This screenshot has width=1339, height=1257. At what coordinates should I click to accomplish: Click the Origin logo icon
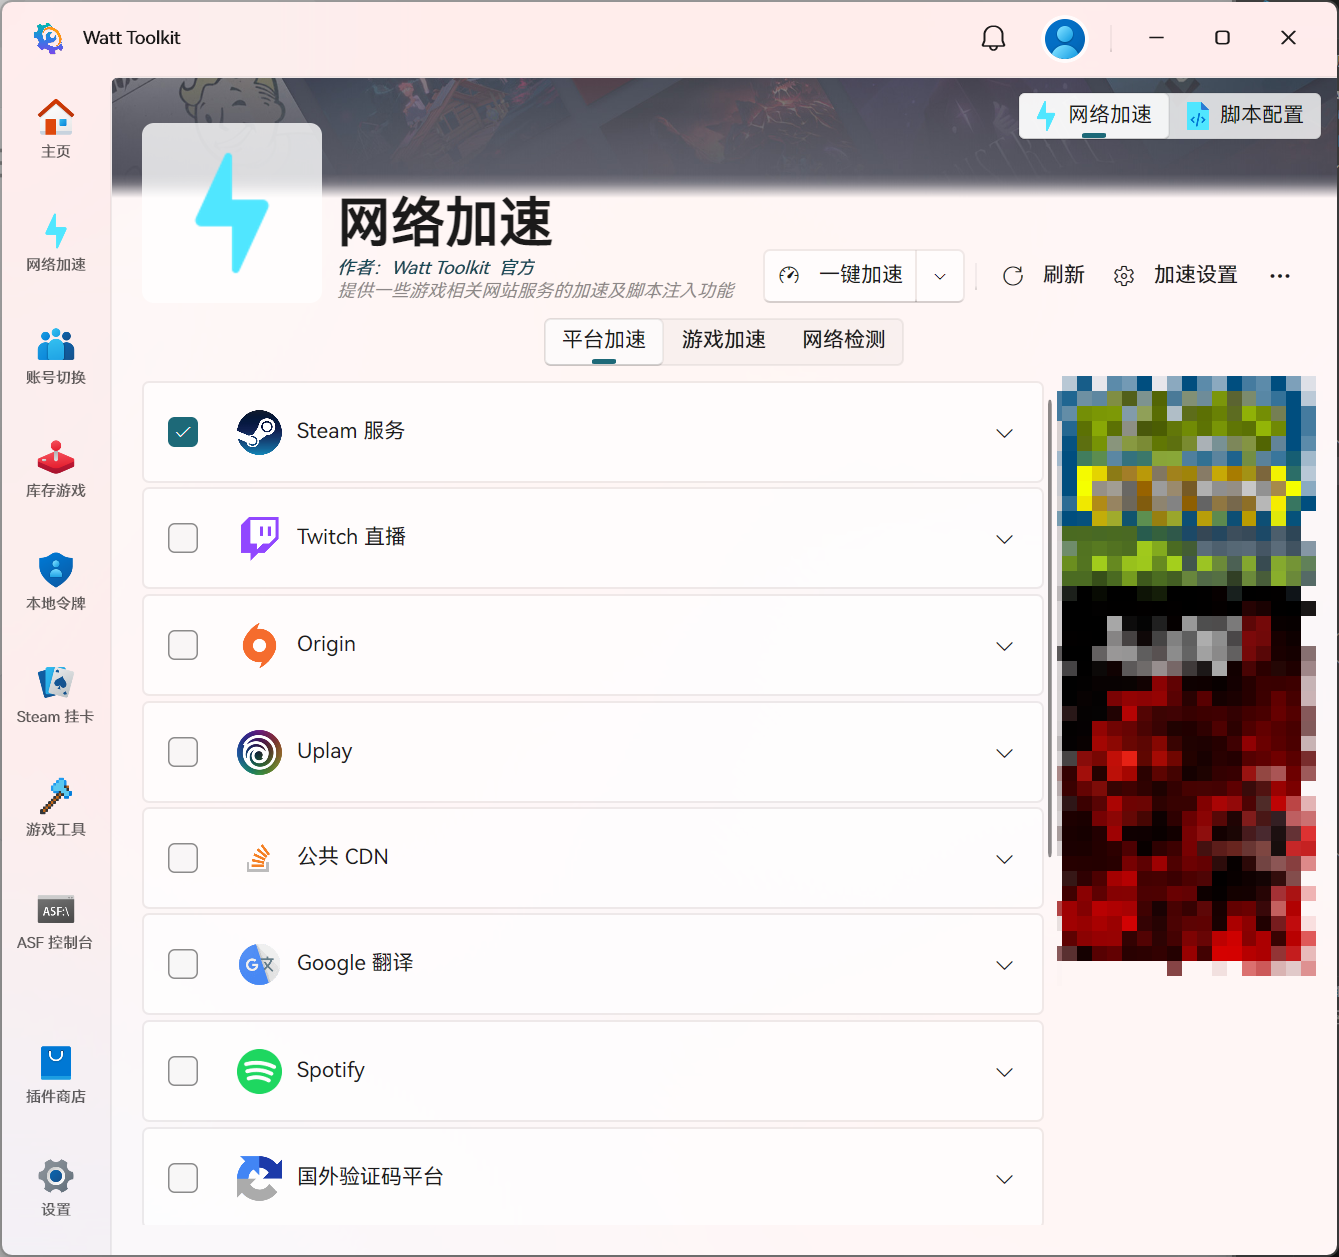point(259,645)
